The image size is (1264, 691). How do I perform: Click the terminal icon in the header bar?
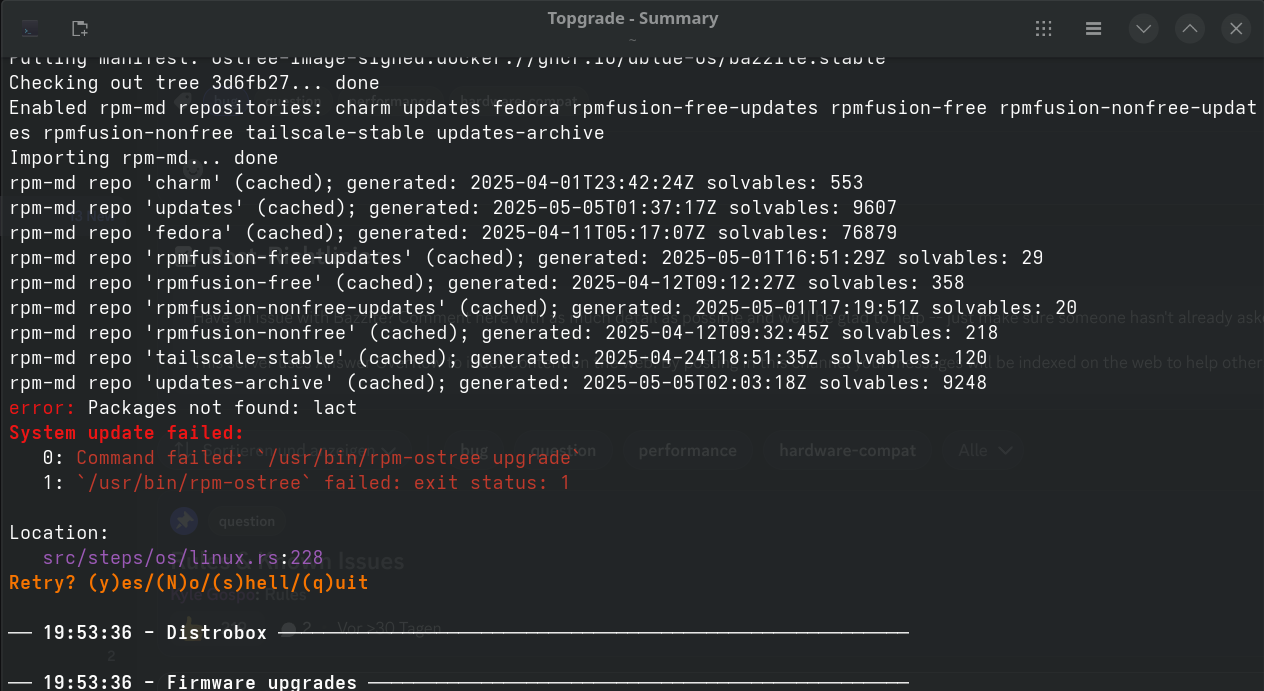30,28
